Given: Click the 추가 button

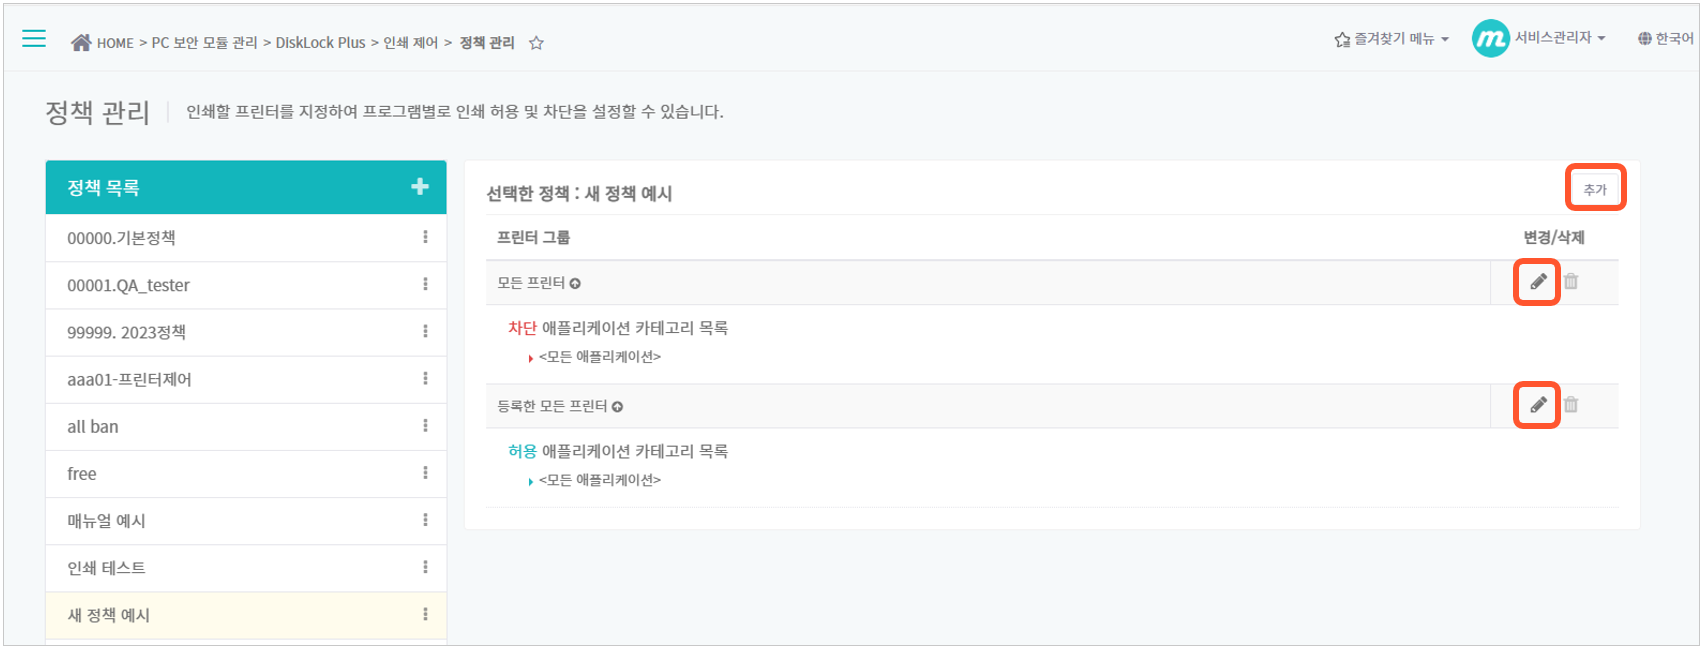Looking at the screenshot, I should [x=1595, y=189].
